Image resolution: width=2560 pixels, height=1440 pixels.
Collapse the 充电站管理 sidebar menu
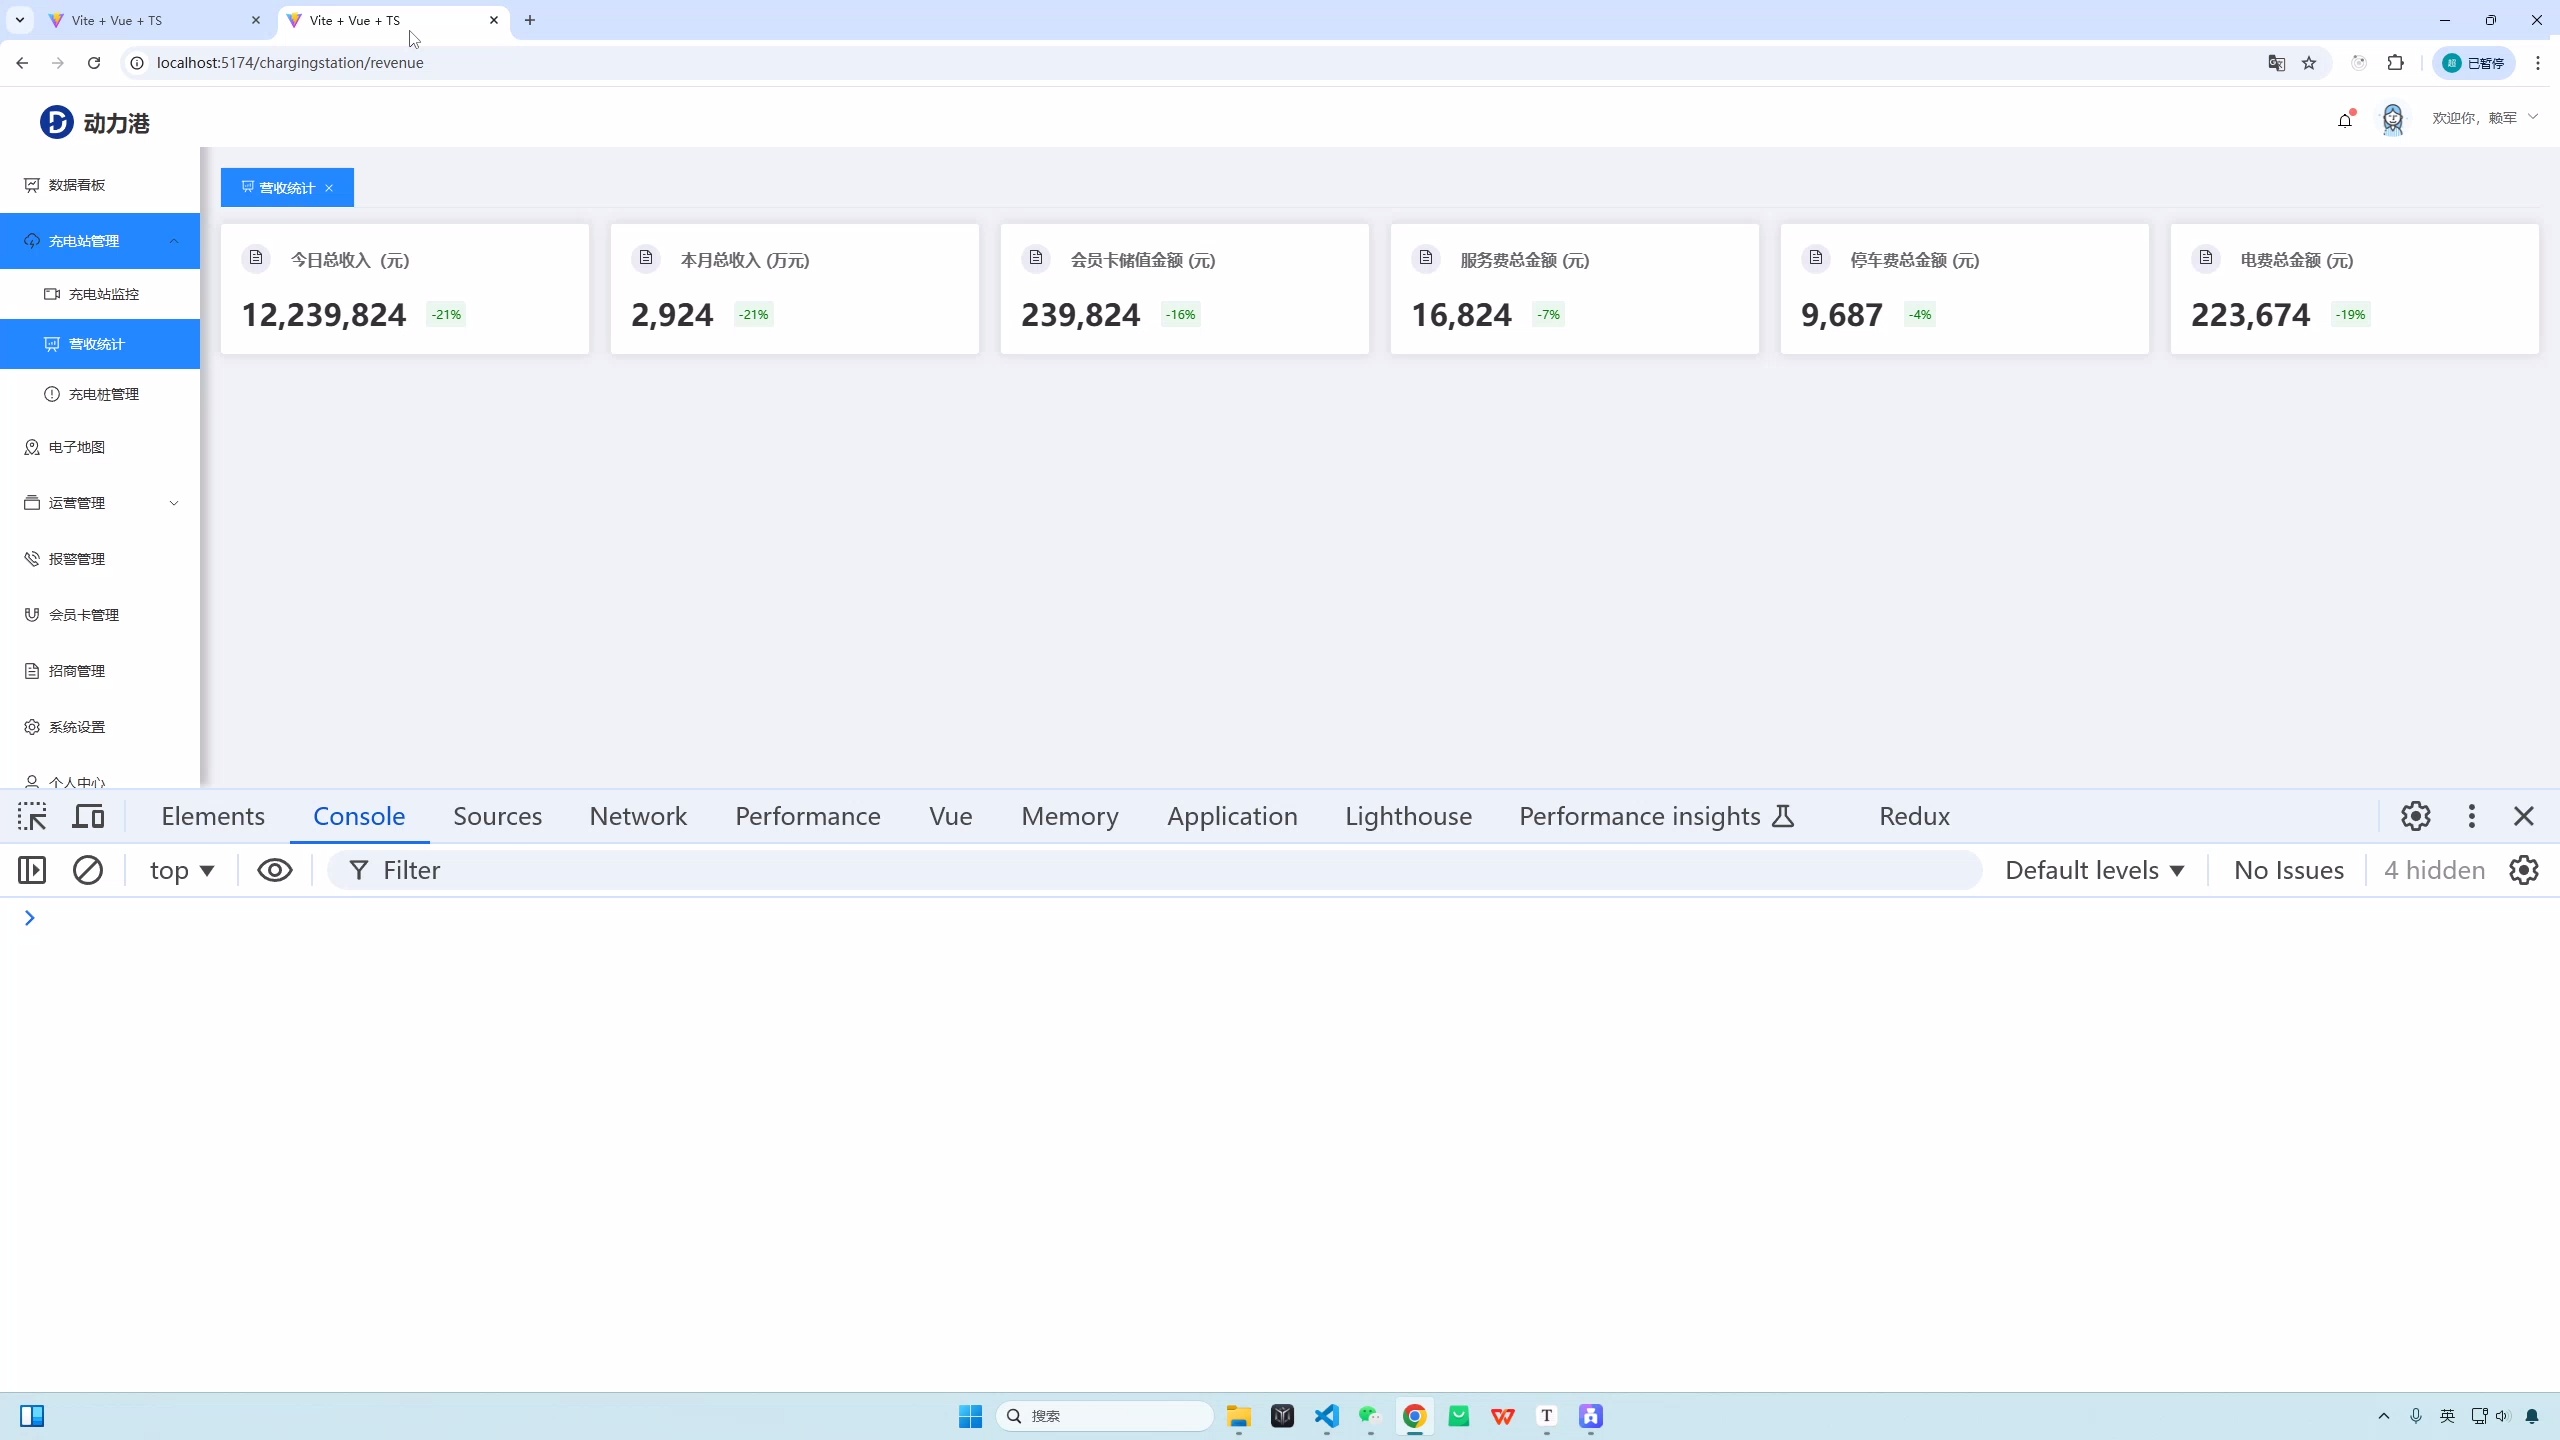coord(174,241)
